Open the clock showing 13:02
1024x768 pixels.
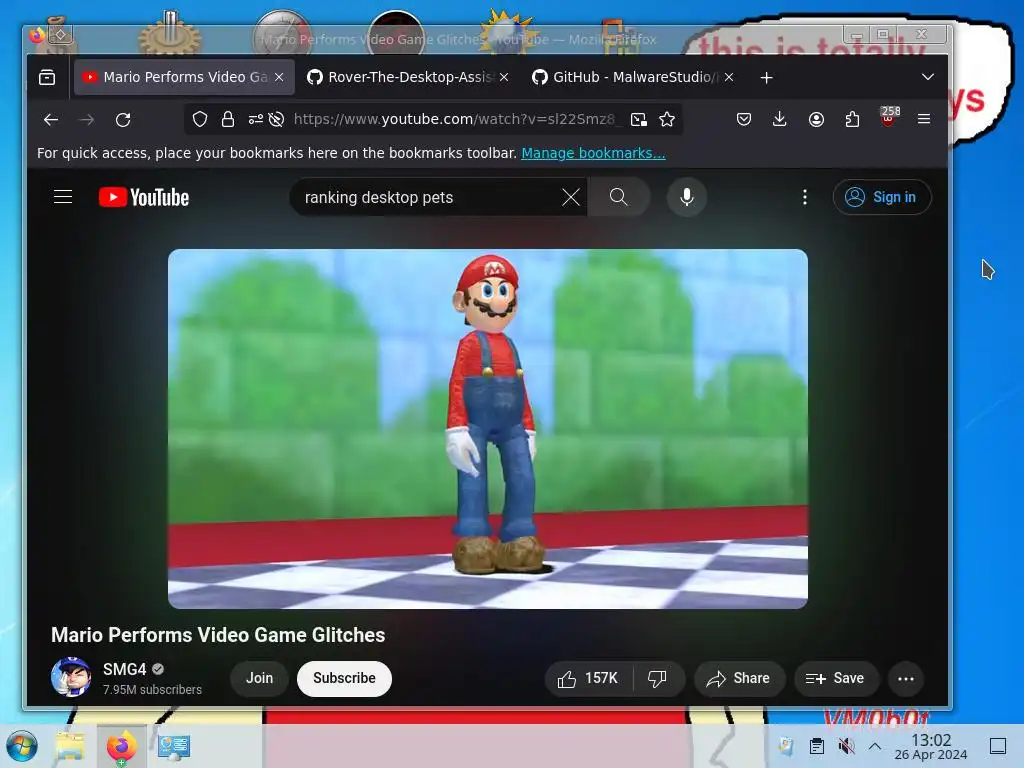coord(931,746)
